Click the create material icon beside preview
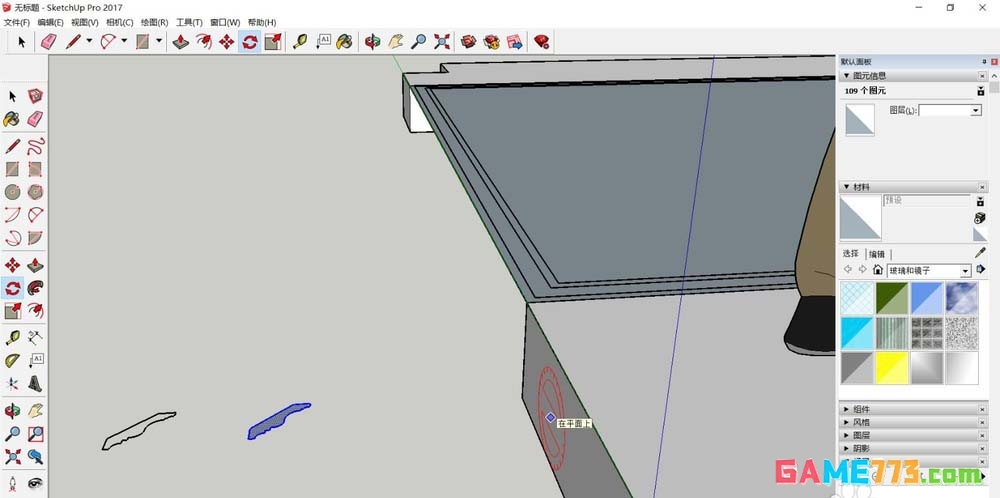 point(980,218)
